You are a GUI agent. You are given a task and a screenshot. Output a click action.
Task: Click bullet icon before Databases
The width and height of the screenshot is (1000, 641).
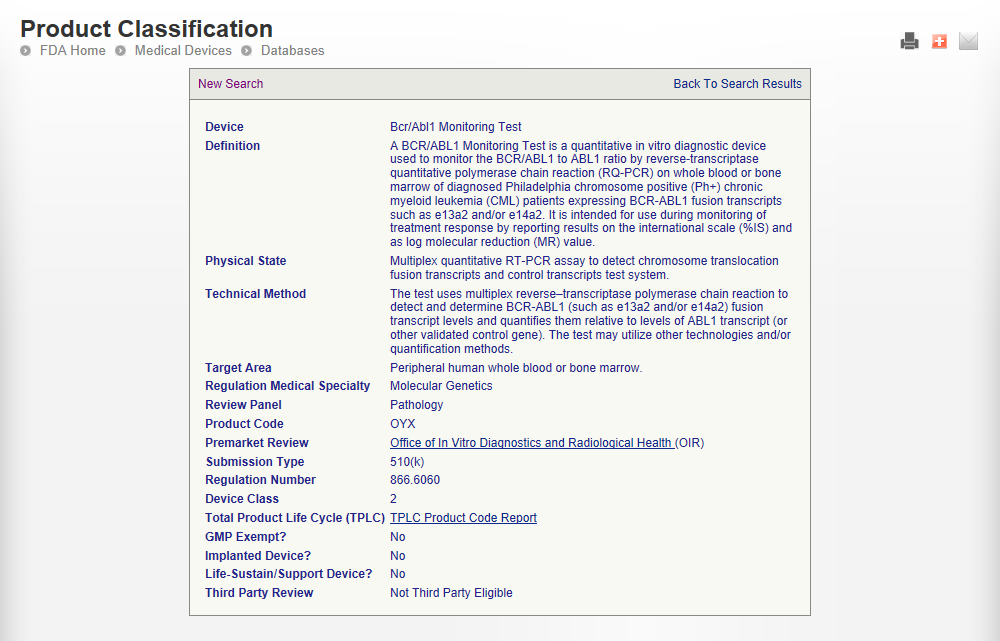click(x=247, y=50)
